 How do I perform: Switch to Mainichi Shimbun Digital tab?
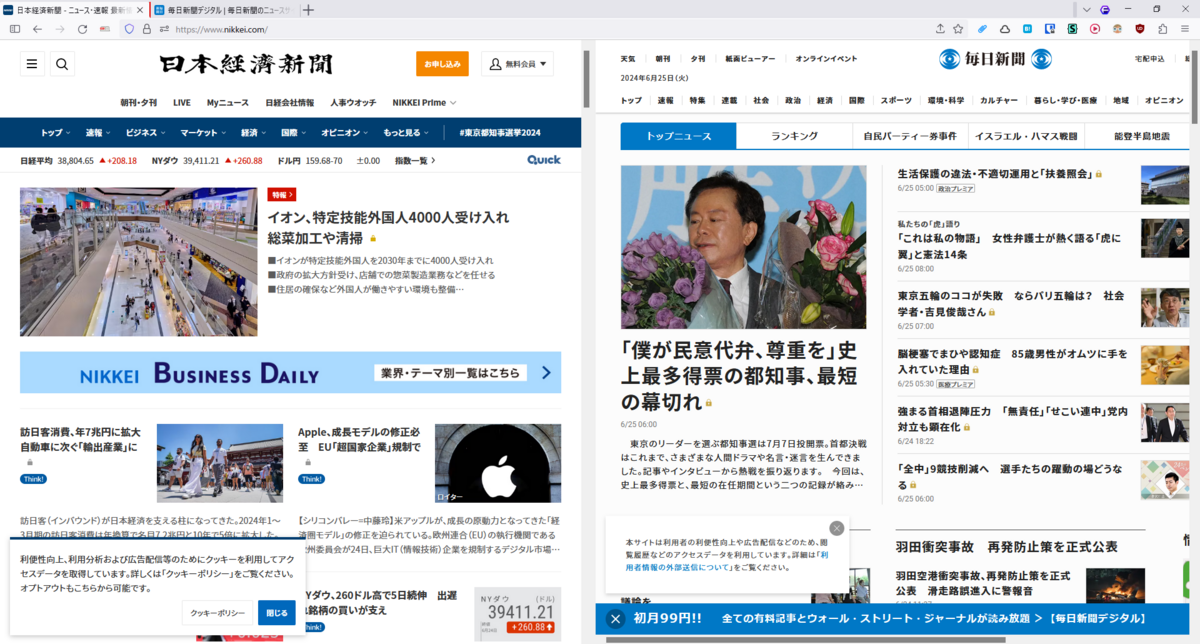click(x=224, y=9)
